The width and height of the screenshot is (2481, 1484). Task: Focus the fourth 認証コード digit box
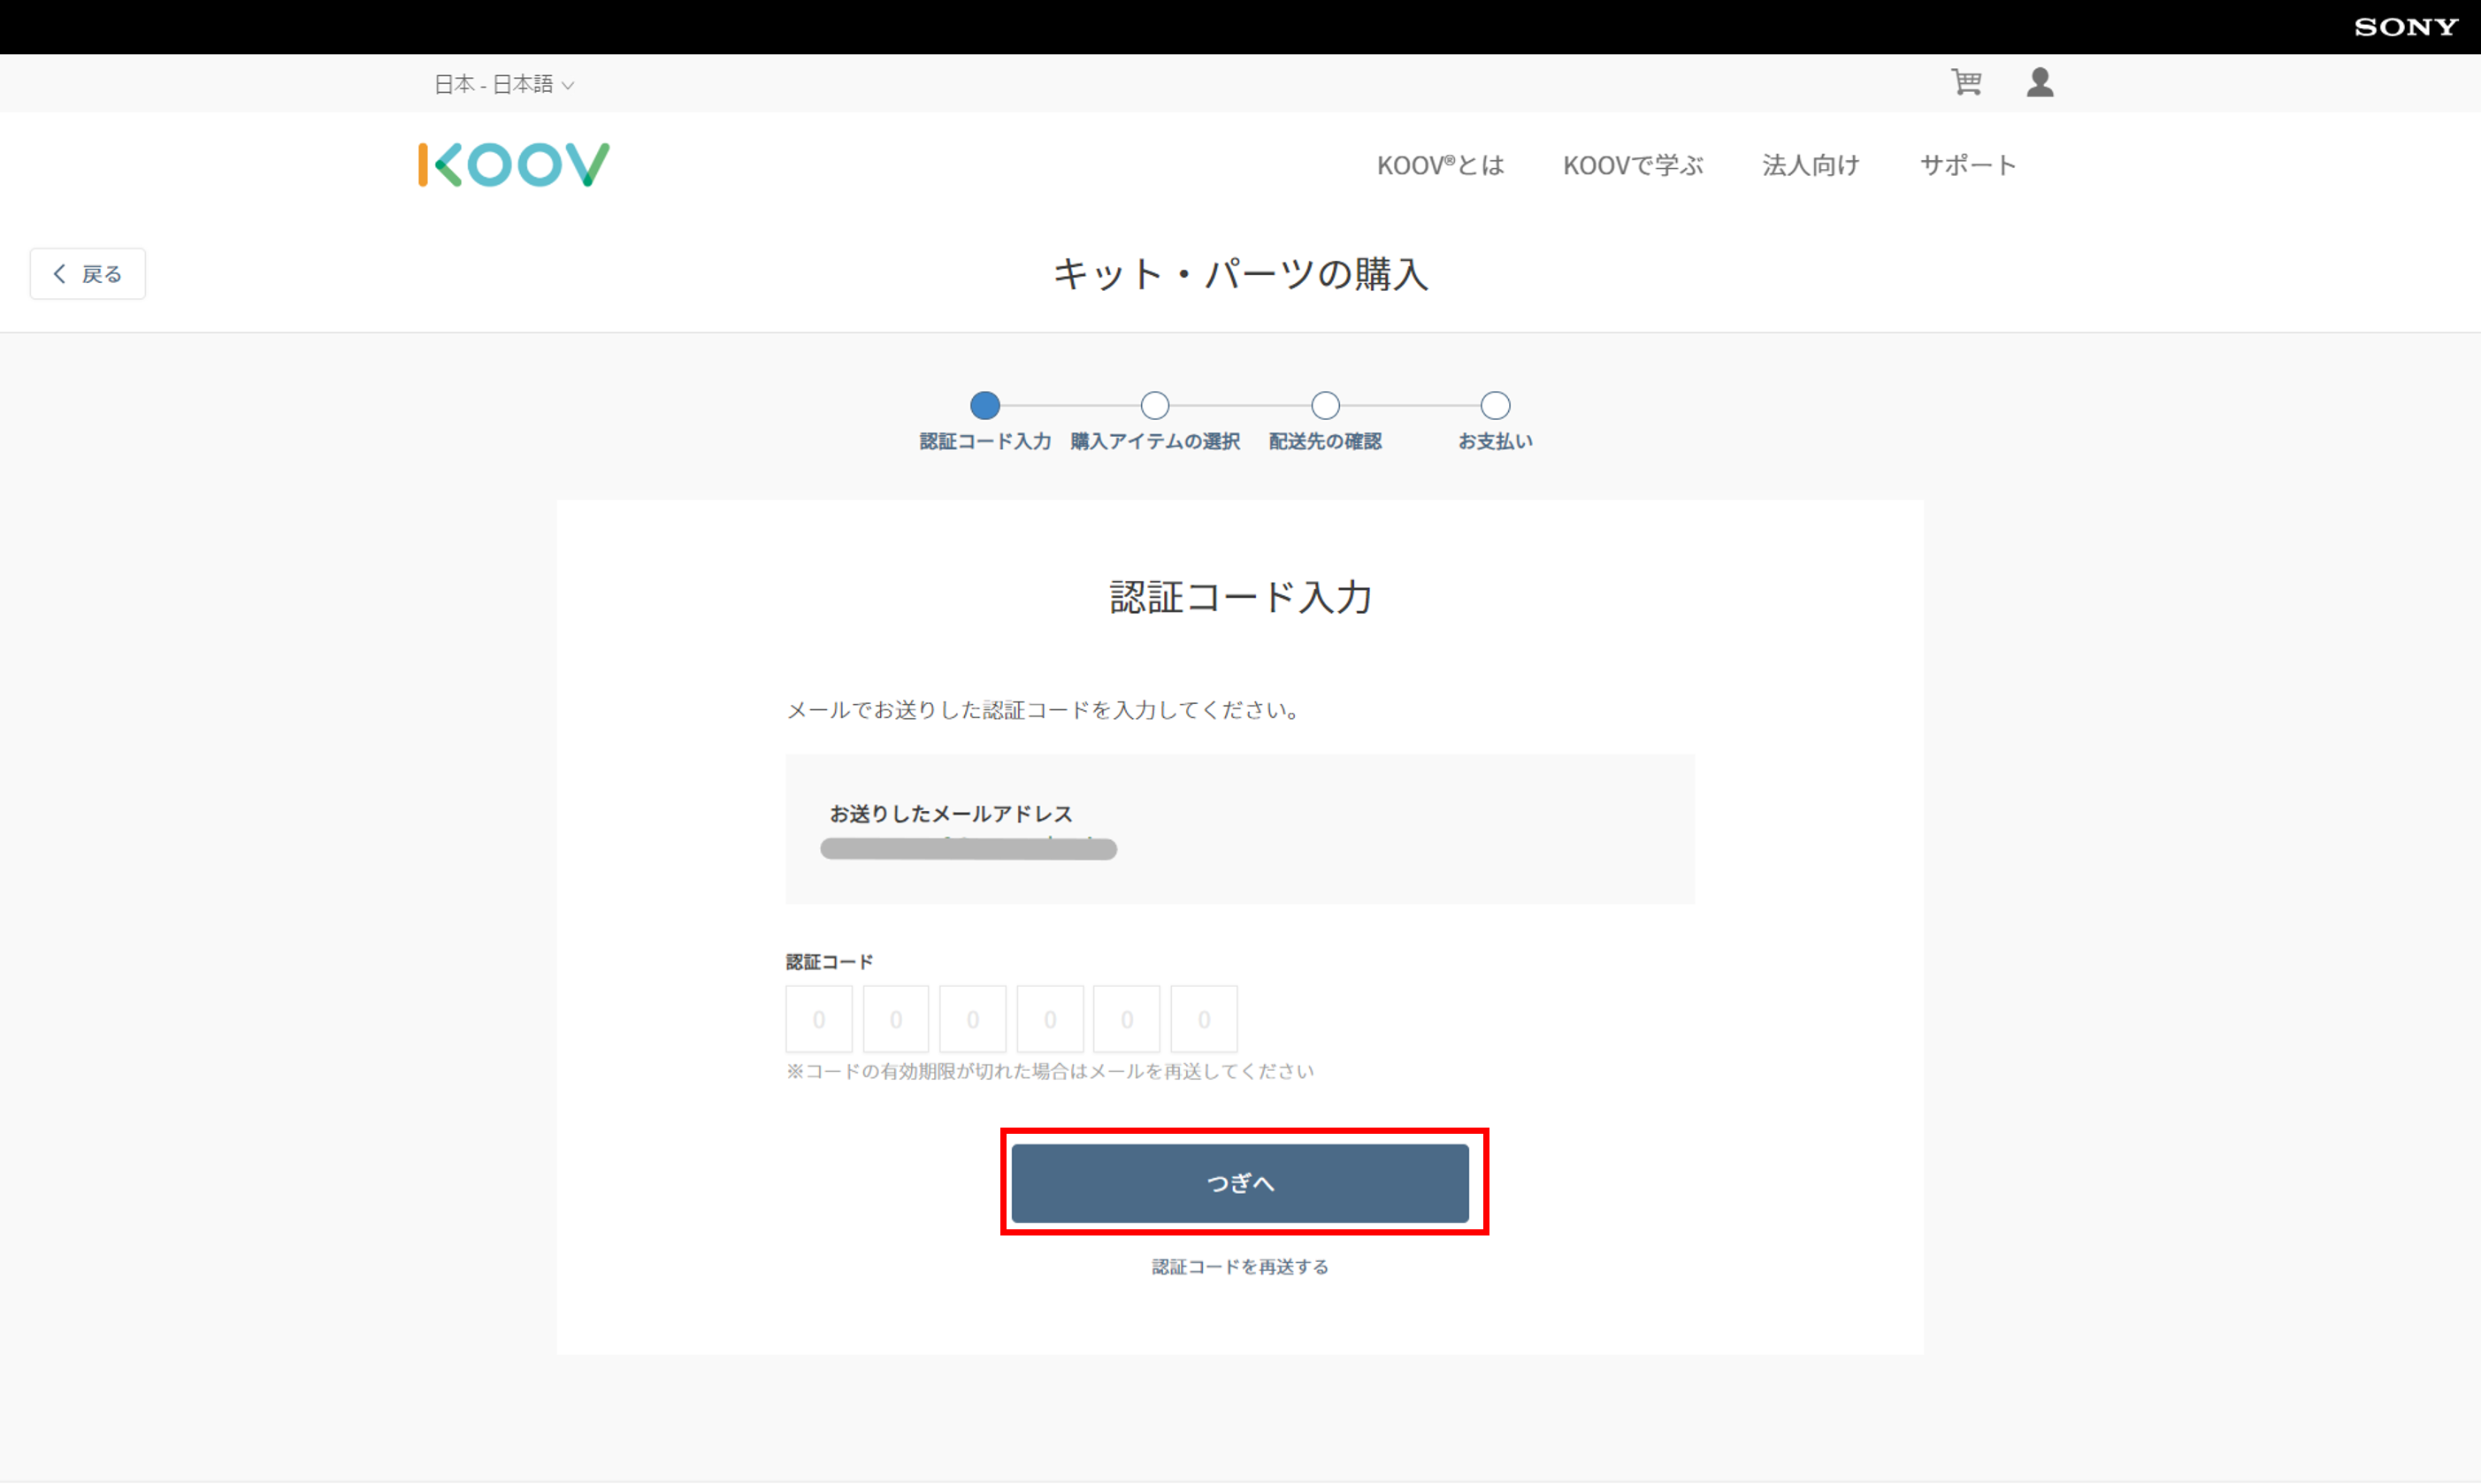(1050, 1019)
